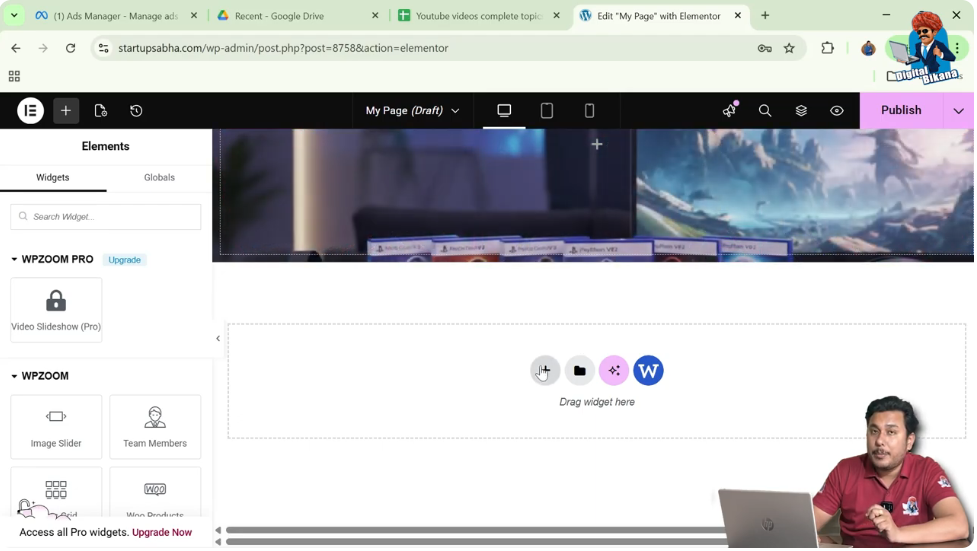The image size is (977, 551).
Task: Go back in browser history
Action: coord(16,48)
